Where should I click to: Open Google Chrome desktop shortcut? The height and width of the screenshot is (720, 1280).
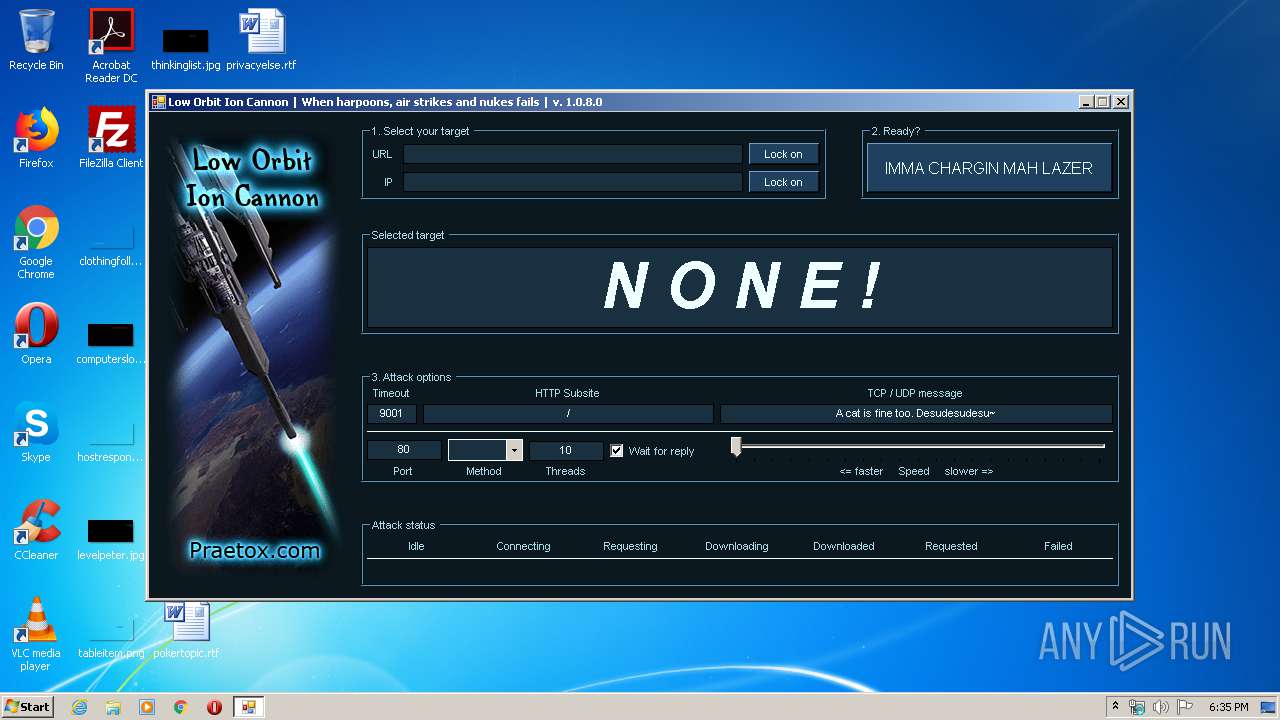pyautogui.click(x=36, y=242)
